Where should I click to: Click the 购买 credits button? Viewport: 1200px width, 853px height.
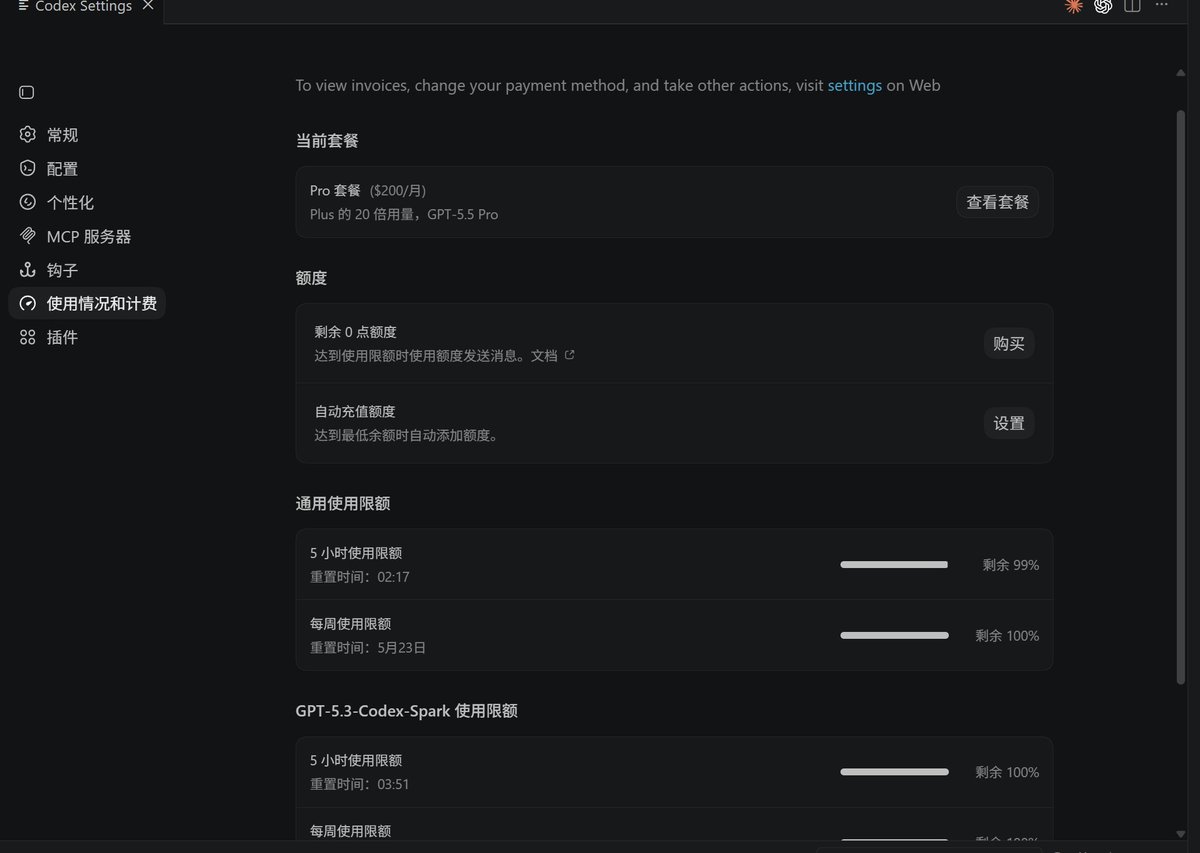coord(1009,343)
